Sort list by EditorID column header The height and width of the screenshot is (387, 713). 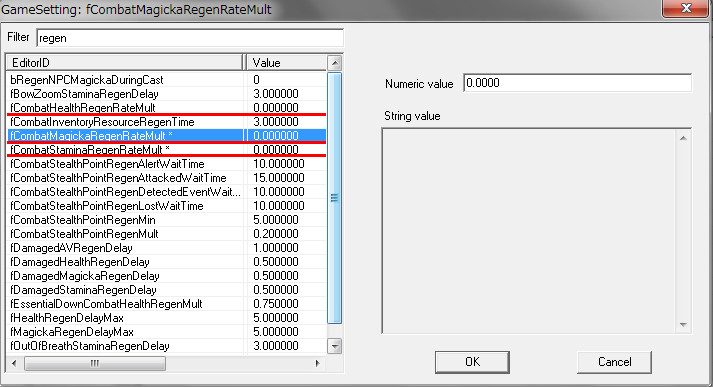point(124,62)
